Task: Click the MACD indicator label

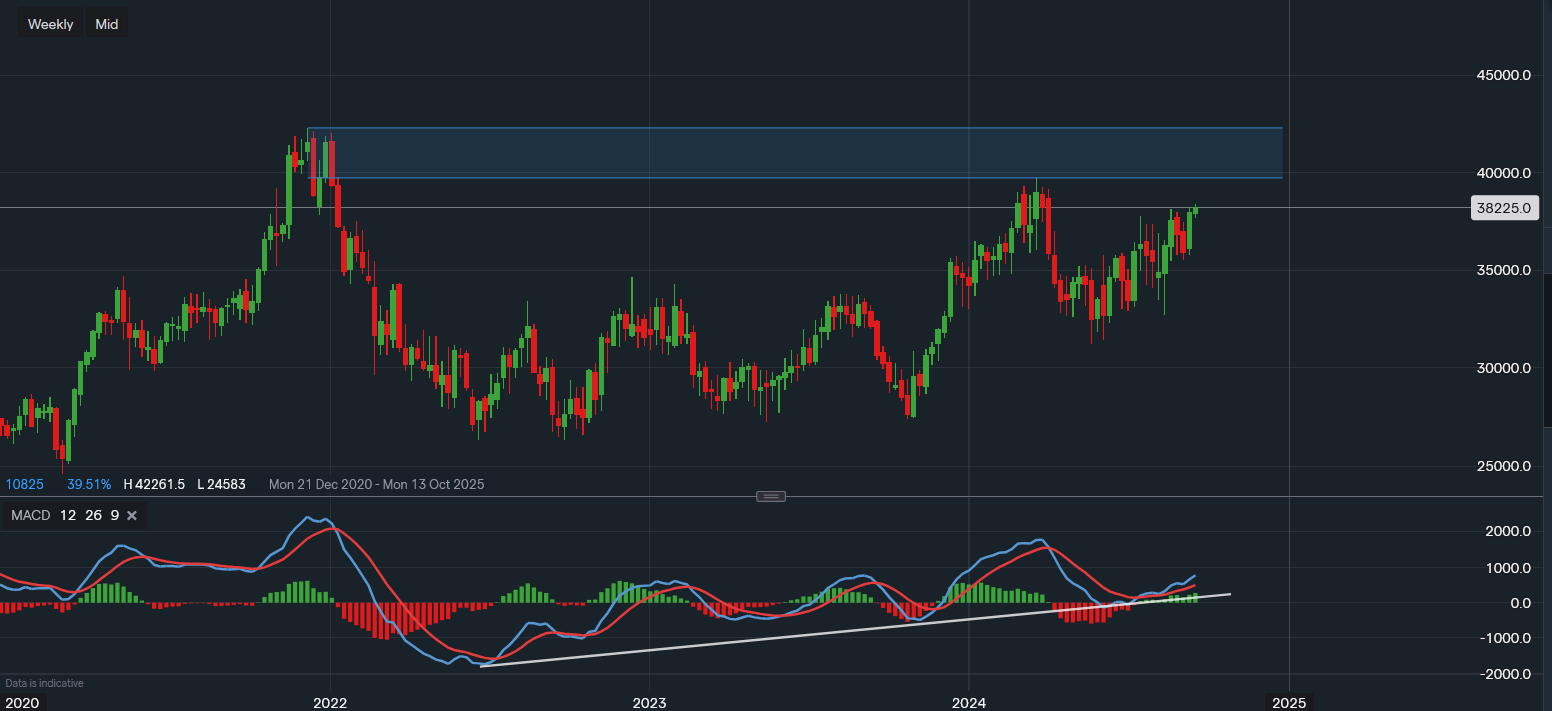Action: coord(30,516)
